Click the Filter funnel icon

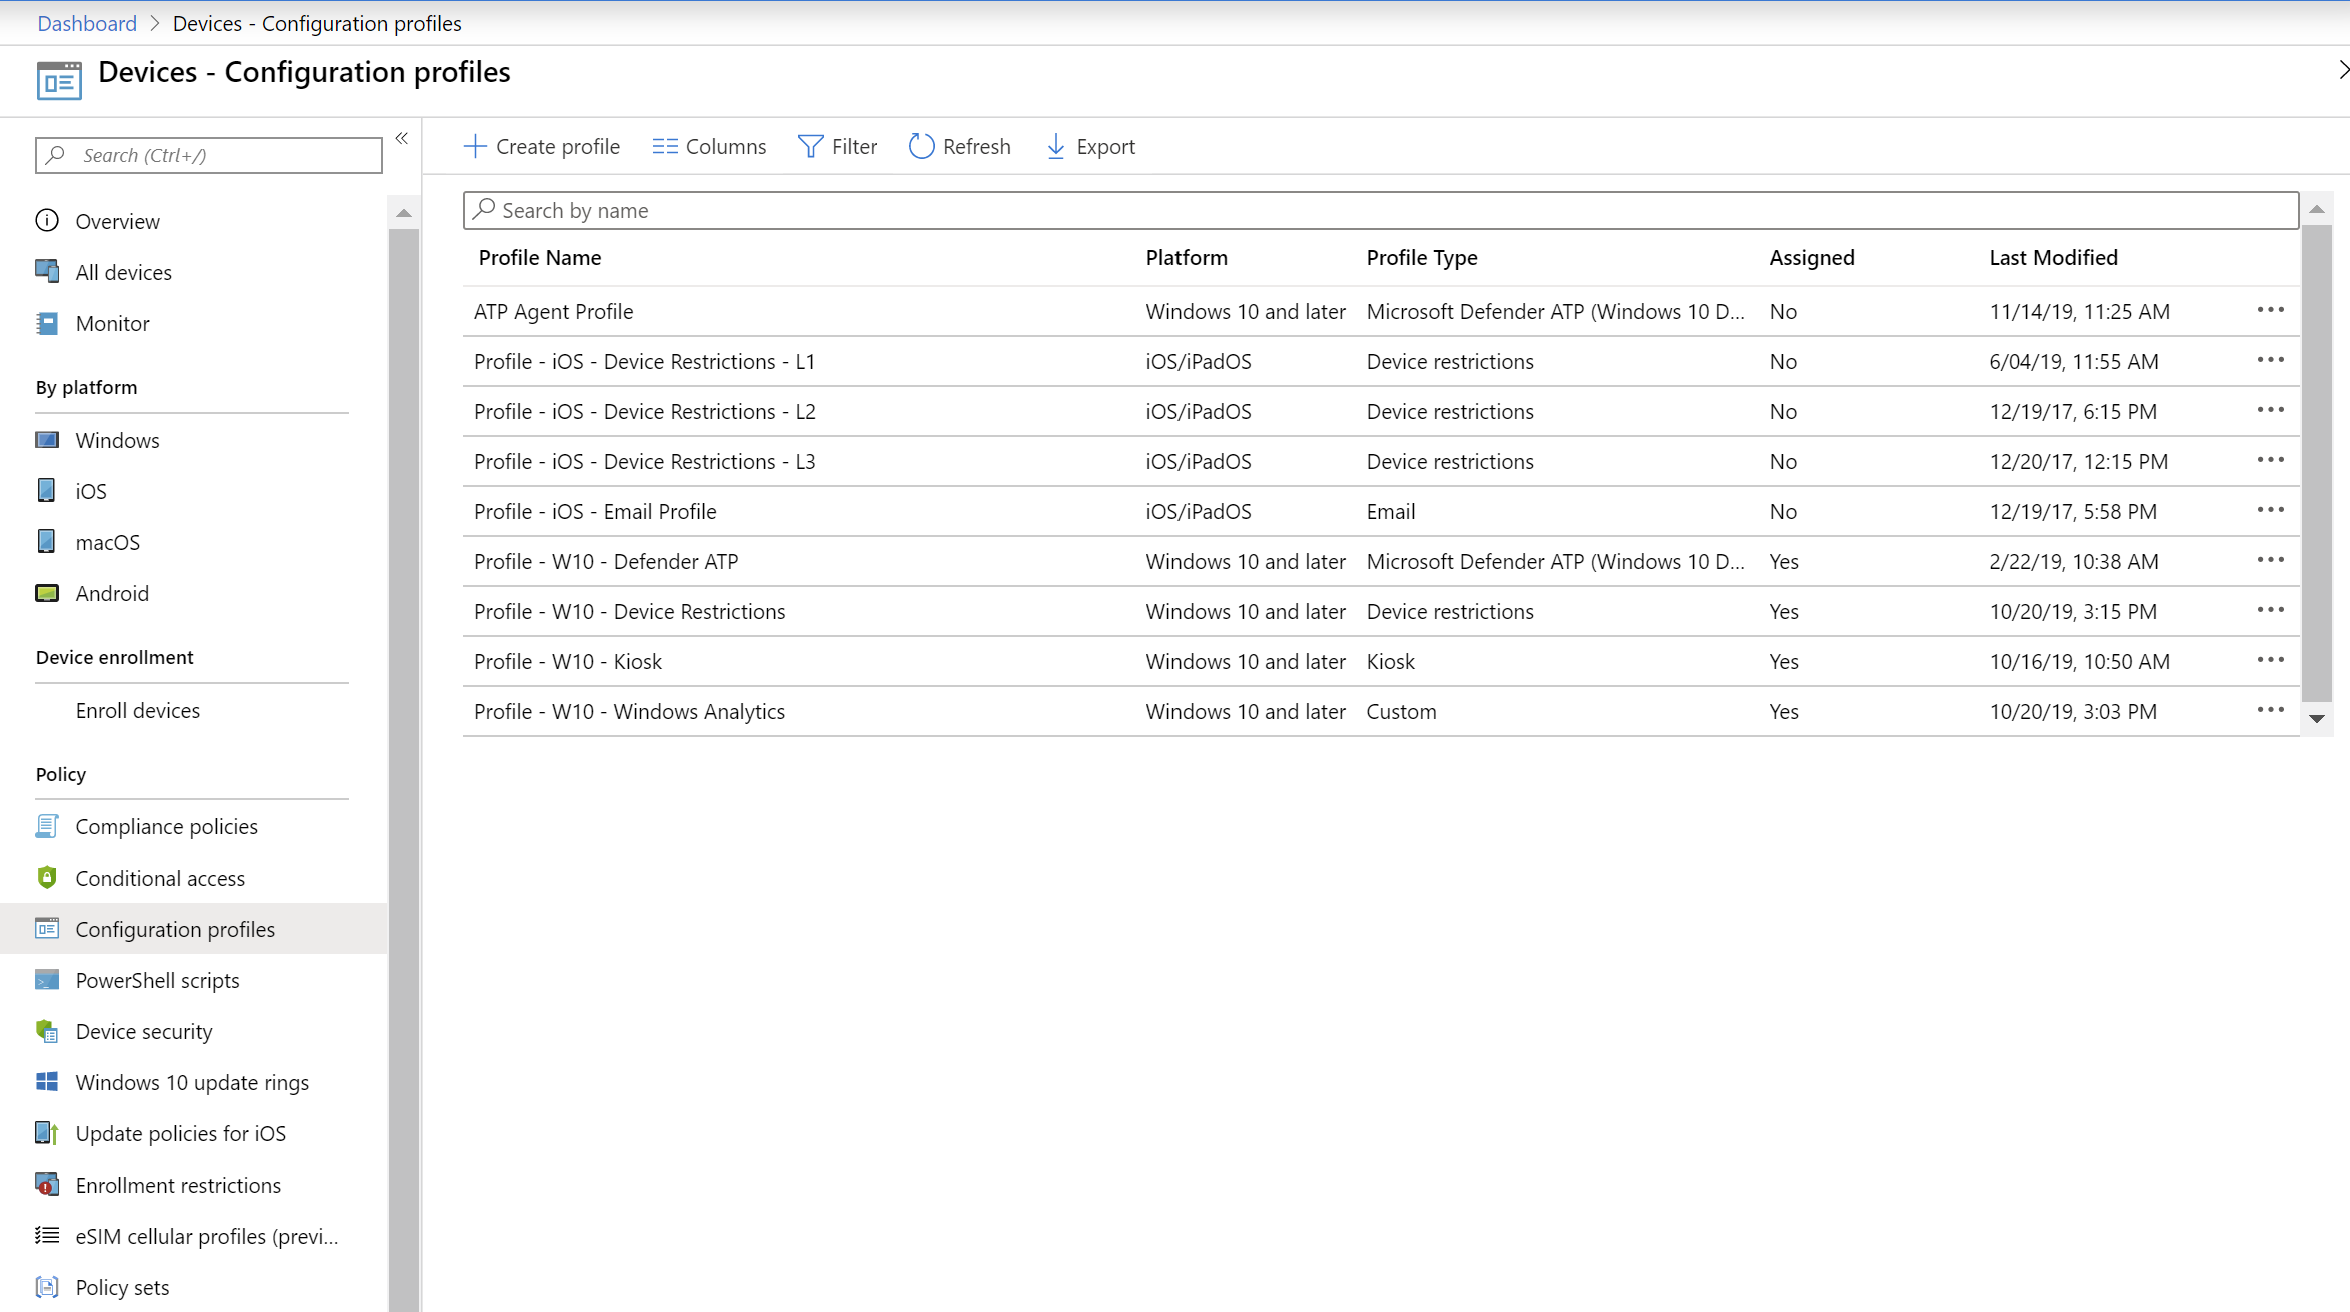point(811,146)
